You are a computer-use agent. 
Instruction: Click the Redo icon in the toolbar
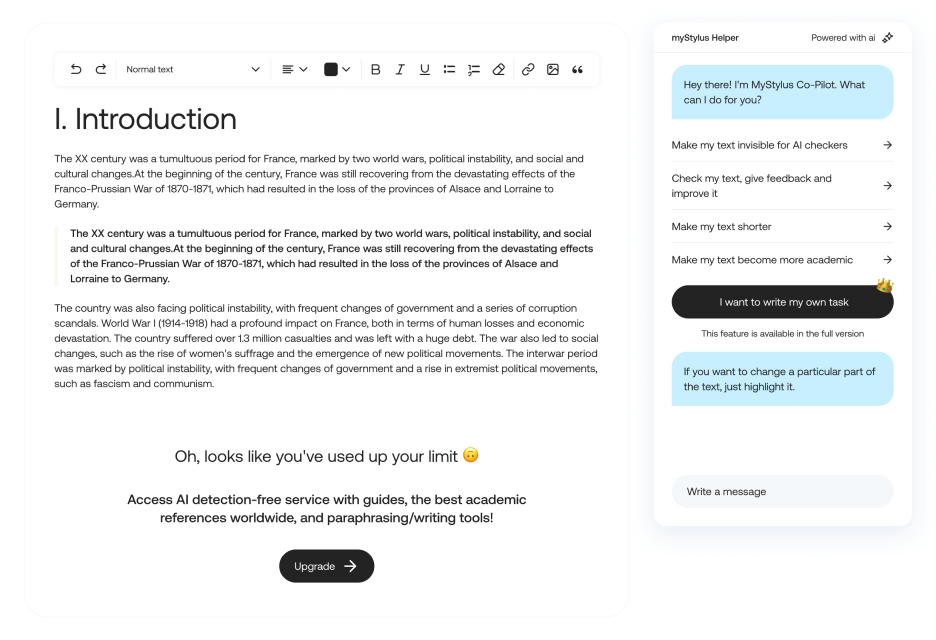click(100, 69)
